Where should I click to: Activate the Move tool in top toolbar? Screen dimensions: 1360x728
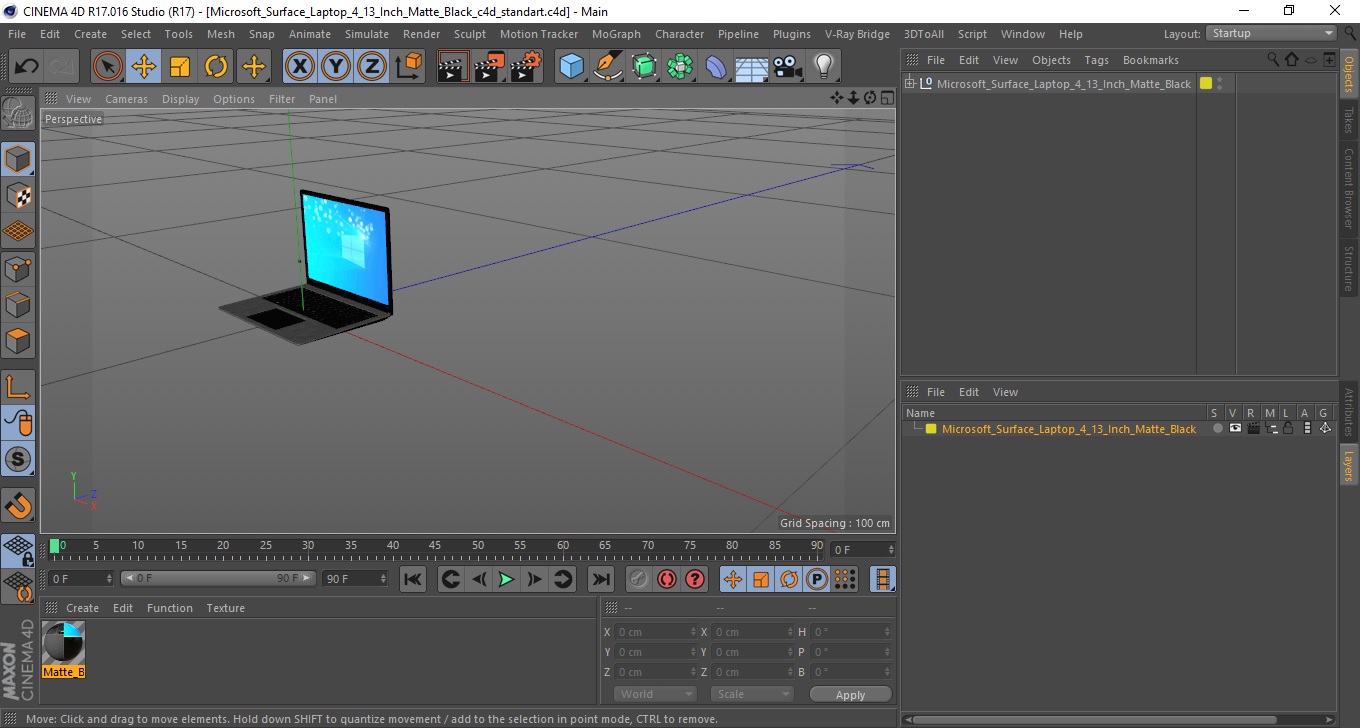pyautogui.click(x=144, y=67)
